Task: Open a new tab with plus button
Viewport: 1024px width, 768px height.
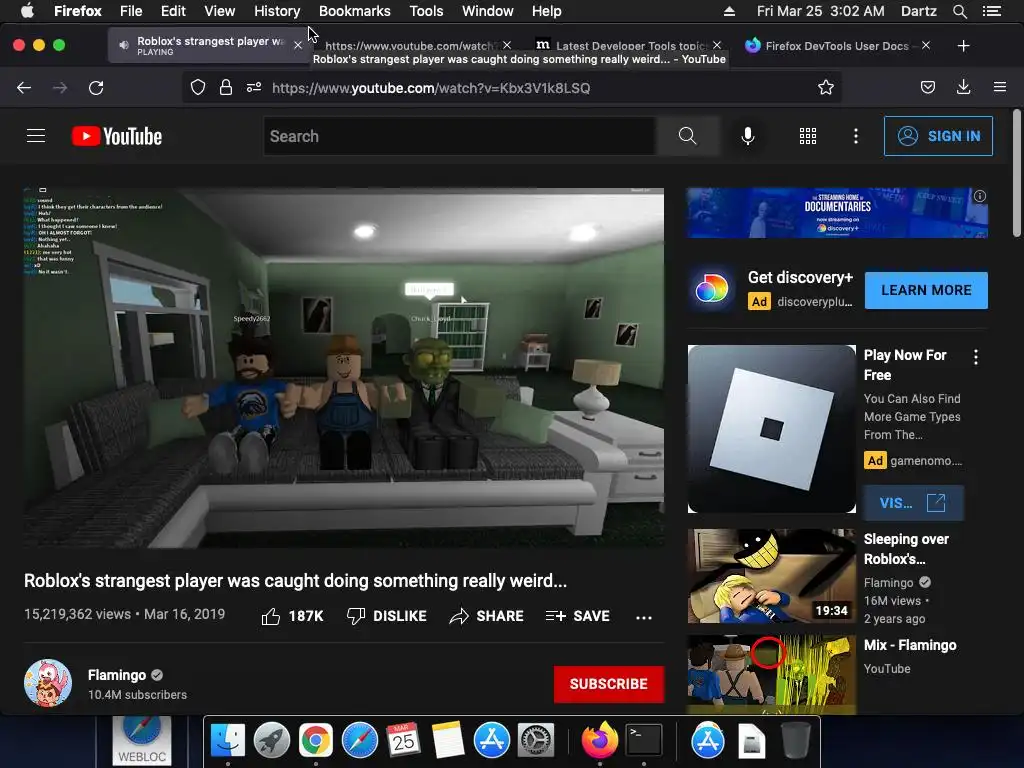Action: (963, 45)
